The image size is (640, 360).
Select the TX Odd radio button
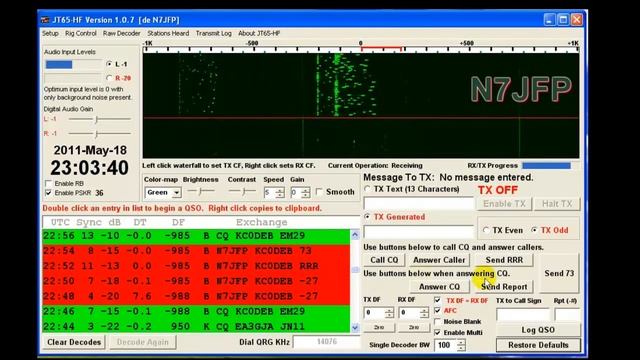pos(534,230)
